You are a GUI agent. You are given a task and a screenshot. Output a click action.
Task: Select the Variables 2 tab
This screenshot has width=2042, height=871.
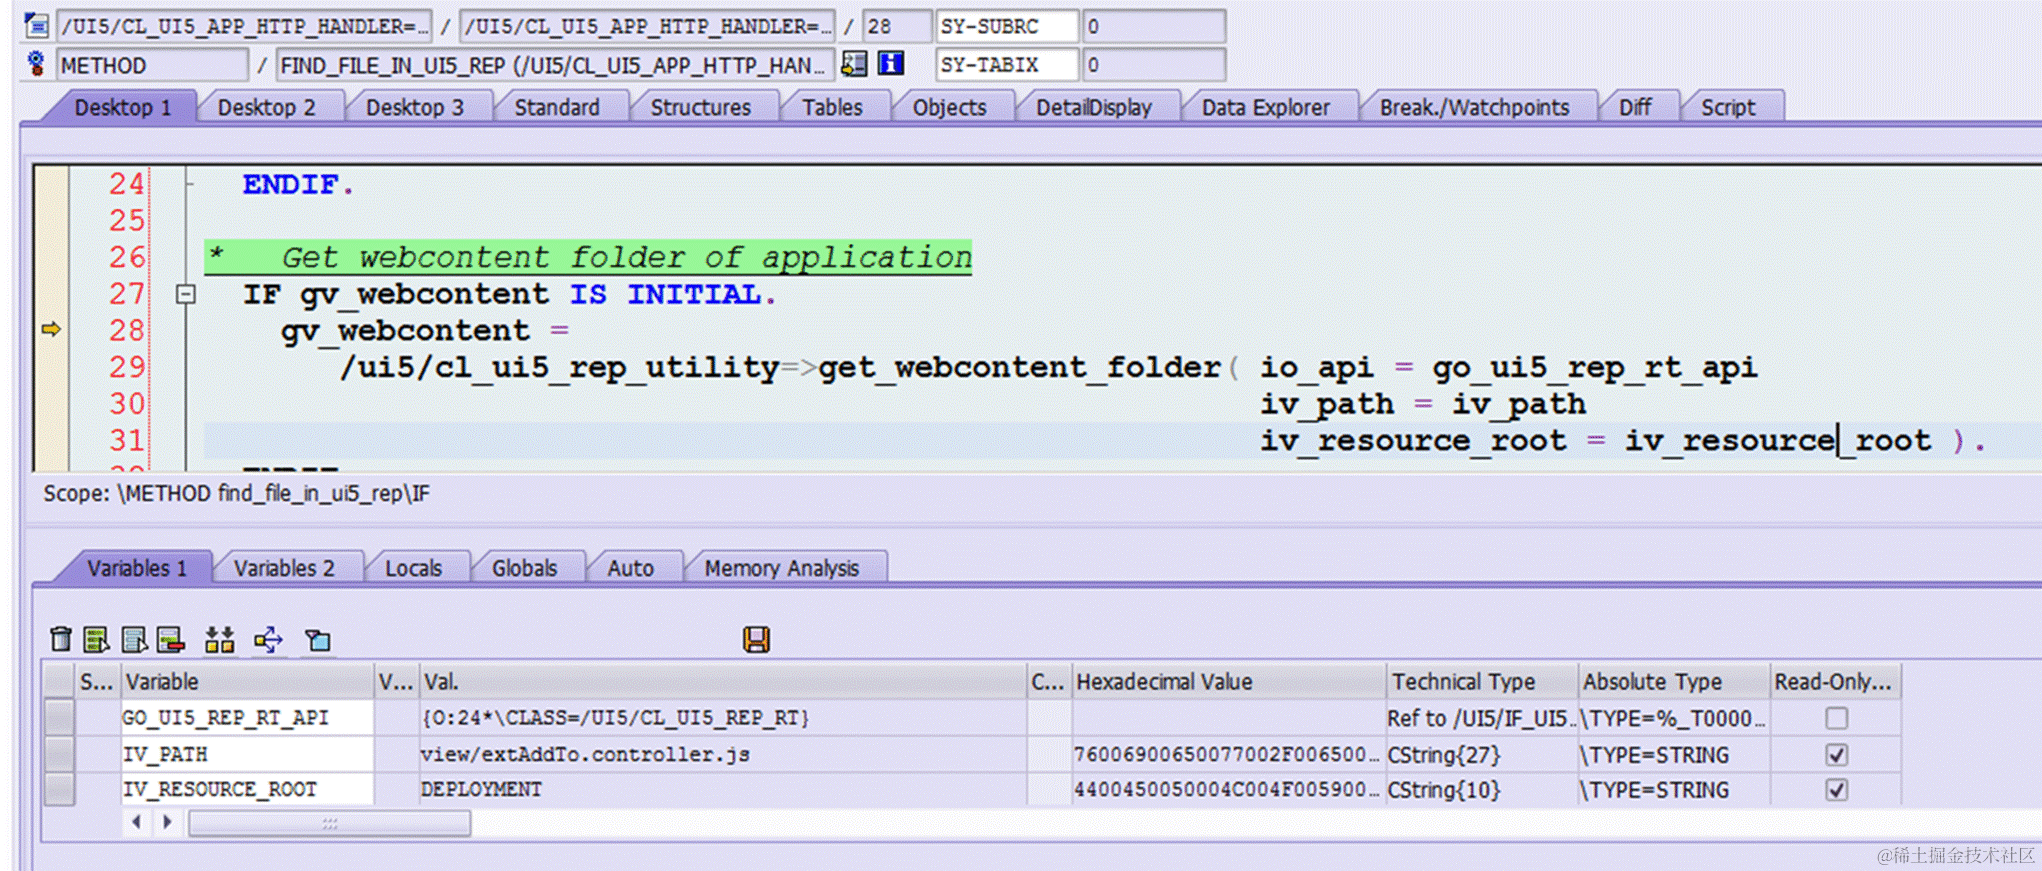point(284,568)
